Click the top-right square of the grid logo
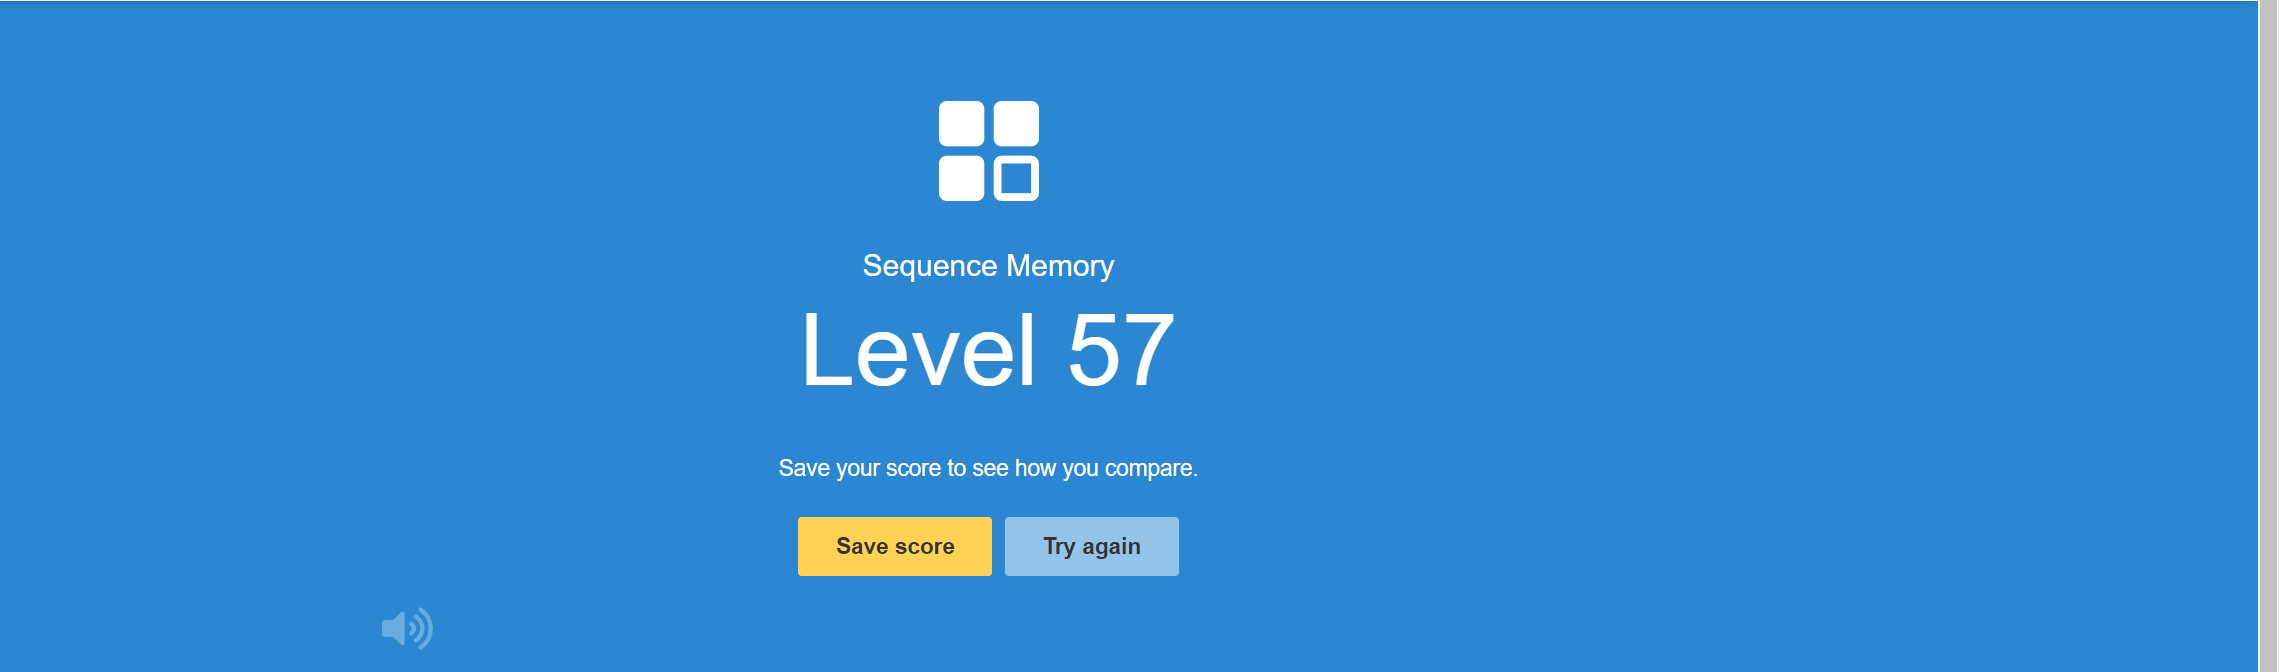Viewport: 2279px width, 672px height. pyautogui.click(x=1016, y=124)
